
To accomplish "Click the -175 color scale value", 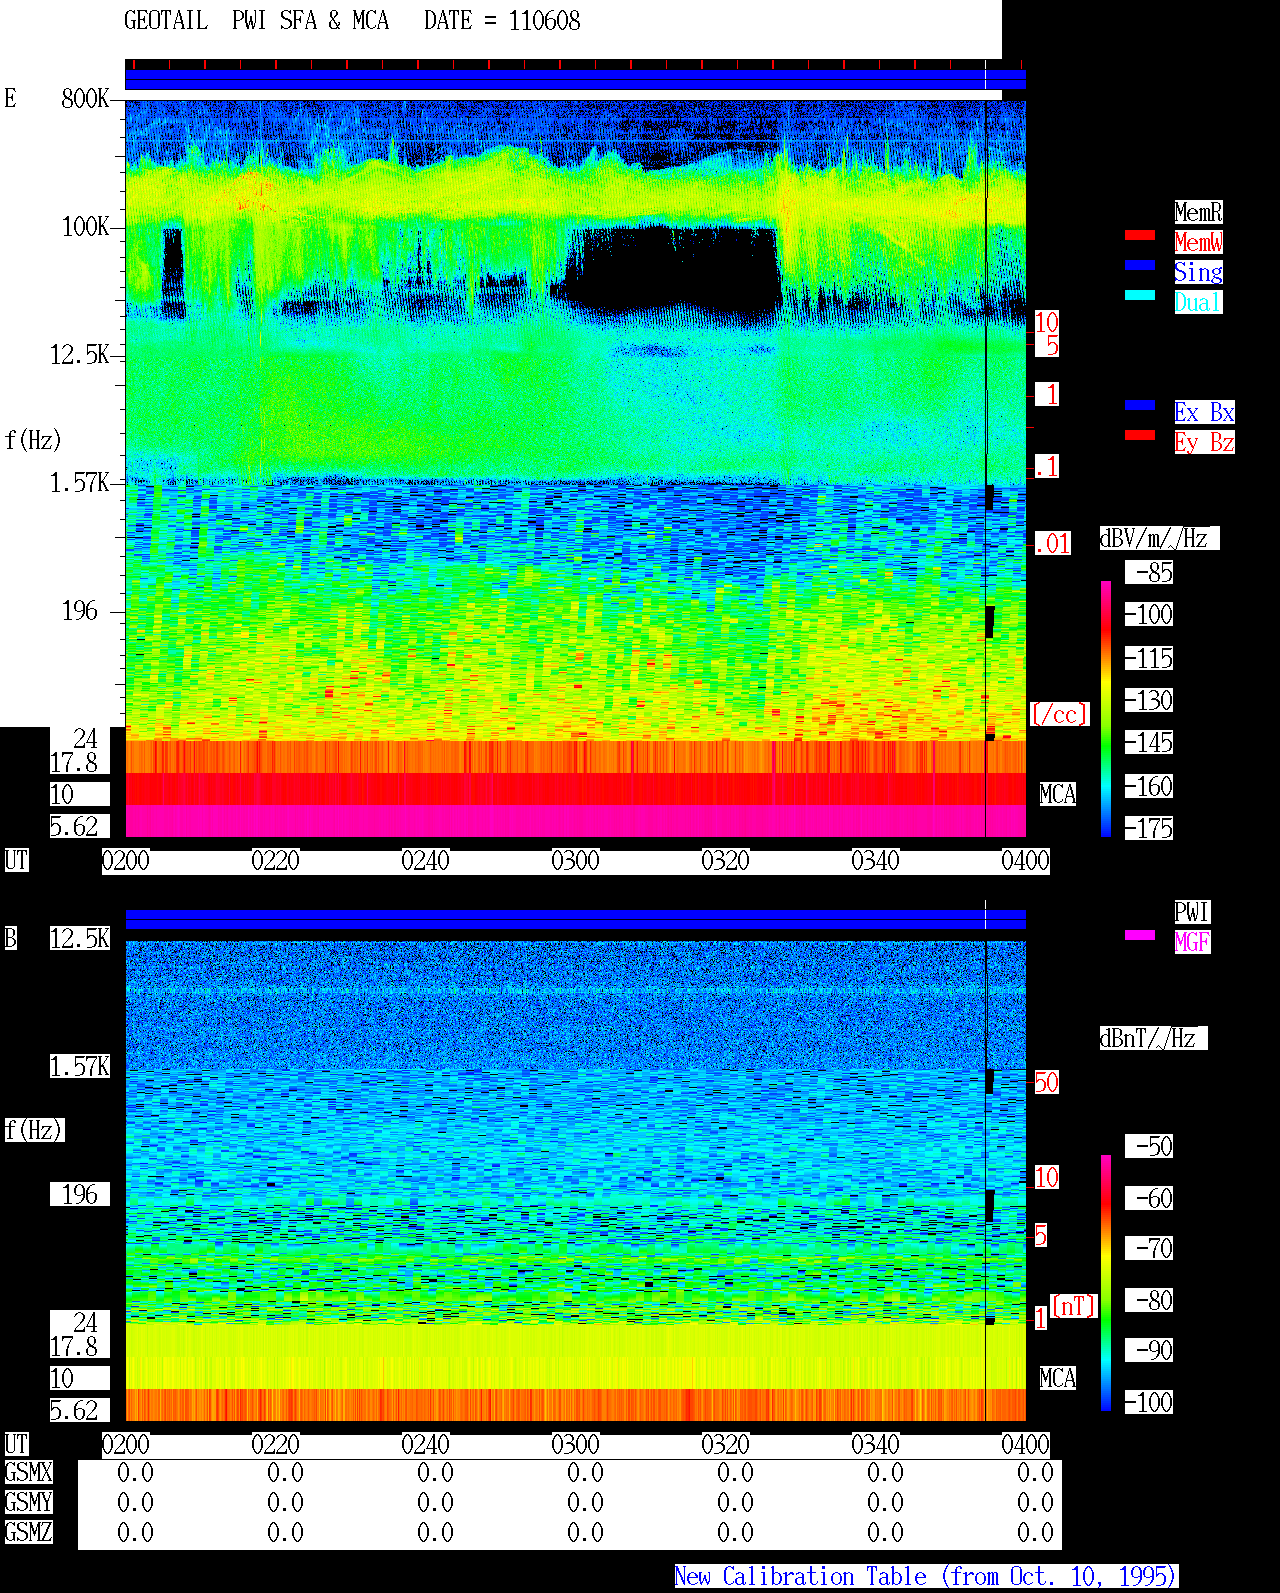I will click(1149, 828).
